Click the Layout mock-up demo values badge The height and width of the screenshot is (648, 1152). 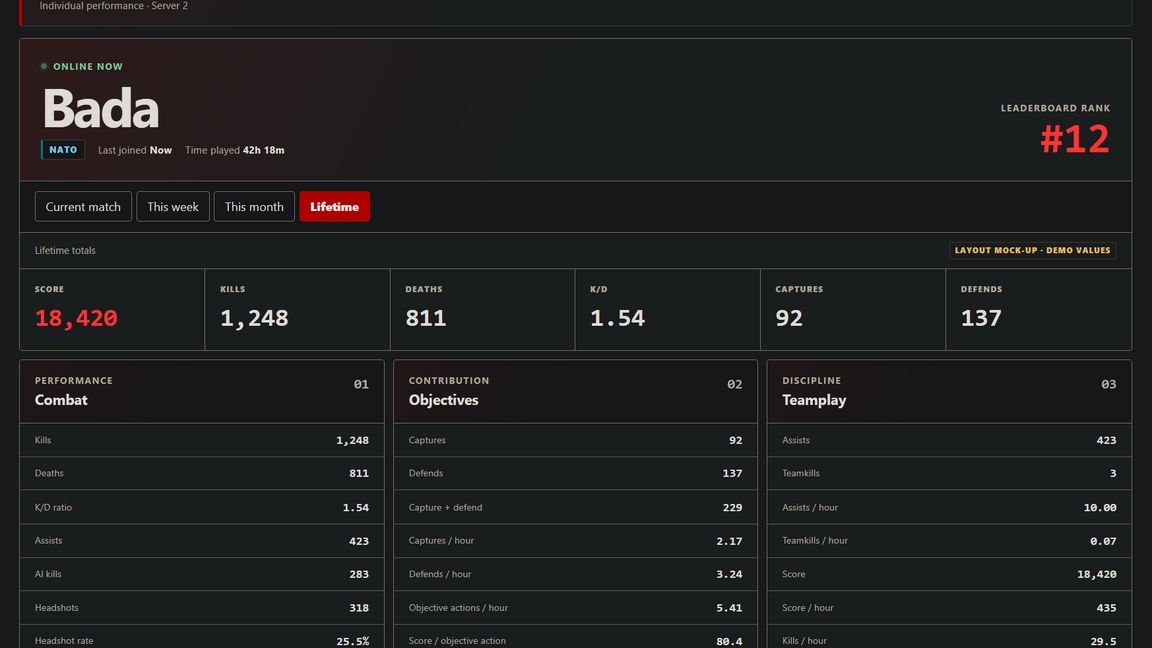click(x=1032, y=251)
